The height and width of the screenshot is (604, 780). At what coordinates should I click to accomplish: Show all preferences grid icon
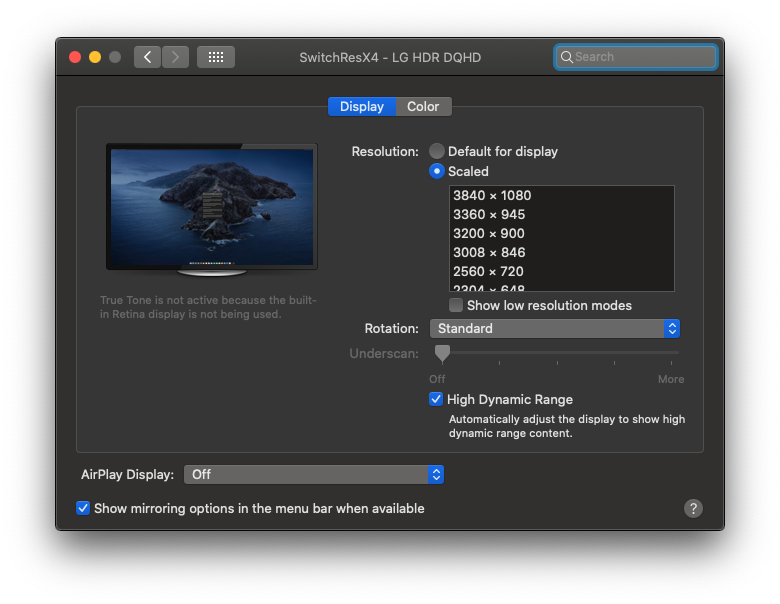click(216, 57)
